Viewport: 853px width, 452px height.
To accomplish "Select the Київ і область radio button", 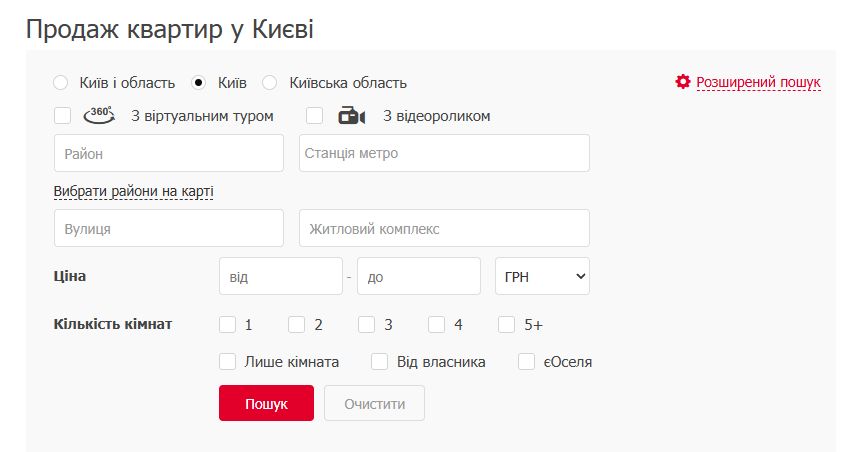I will pos(61,83).
